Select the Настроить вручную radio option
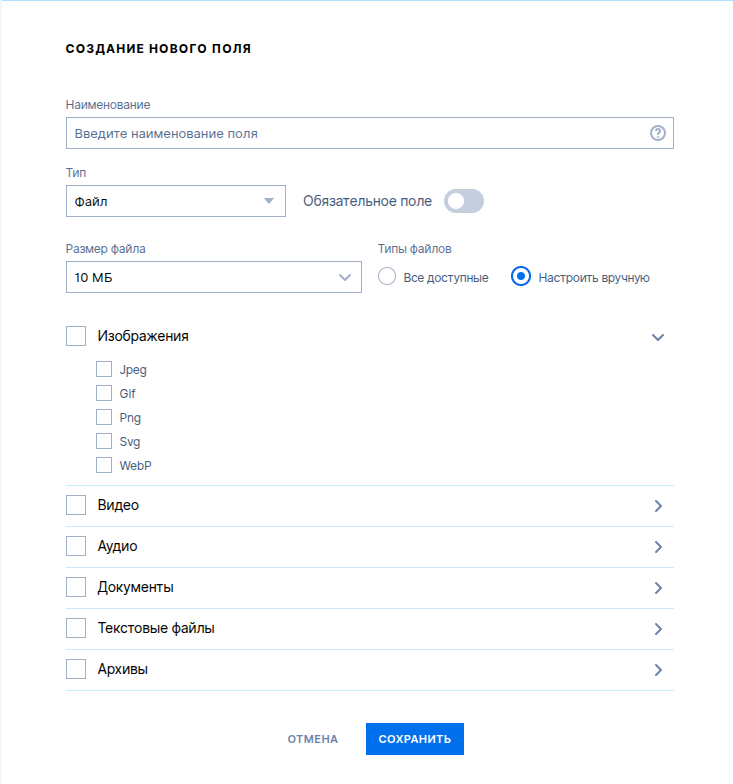Screen dimensions: 733x784 pyautogui.click(x=520, y=276)
